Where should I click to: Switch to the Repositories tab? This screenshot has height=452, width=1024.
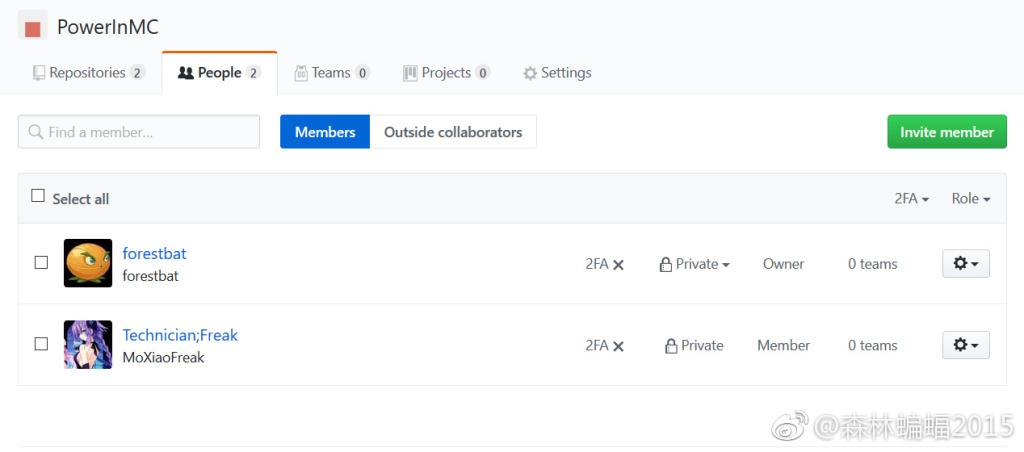(88, 73)
